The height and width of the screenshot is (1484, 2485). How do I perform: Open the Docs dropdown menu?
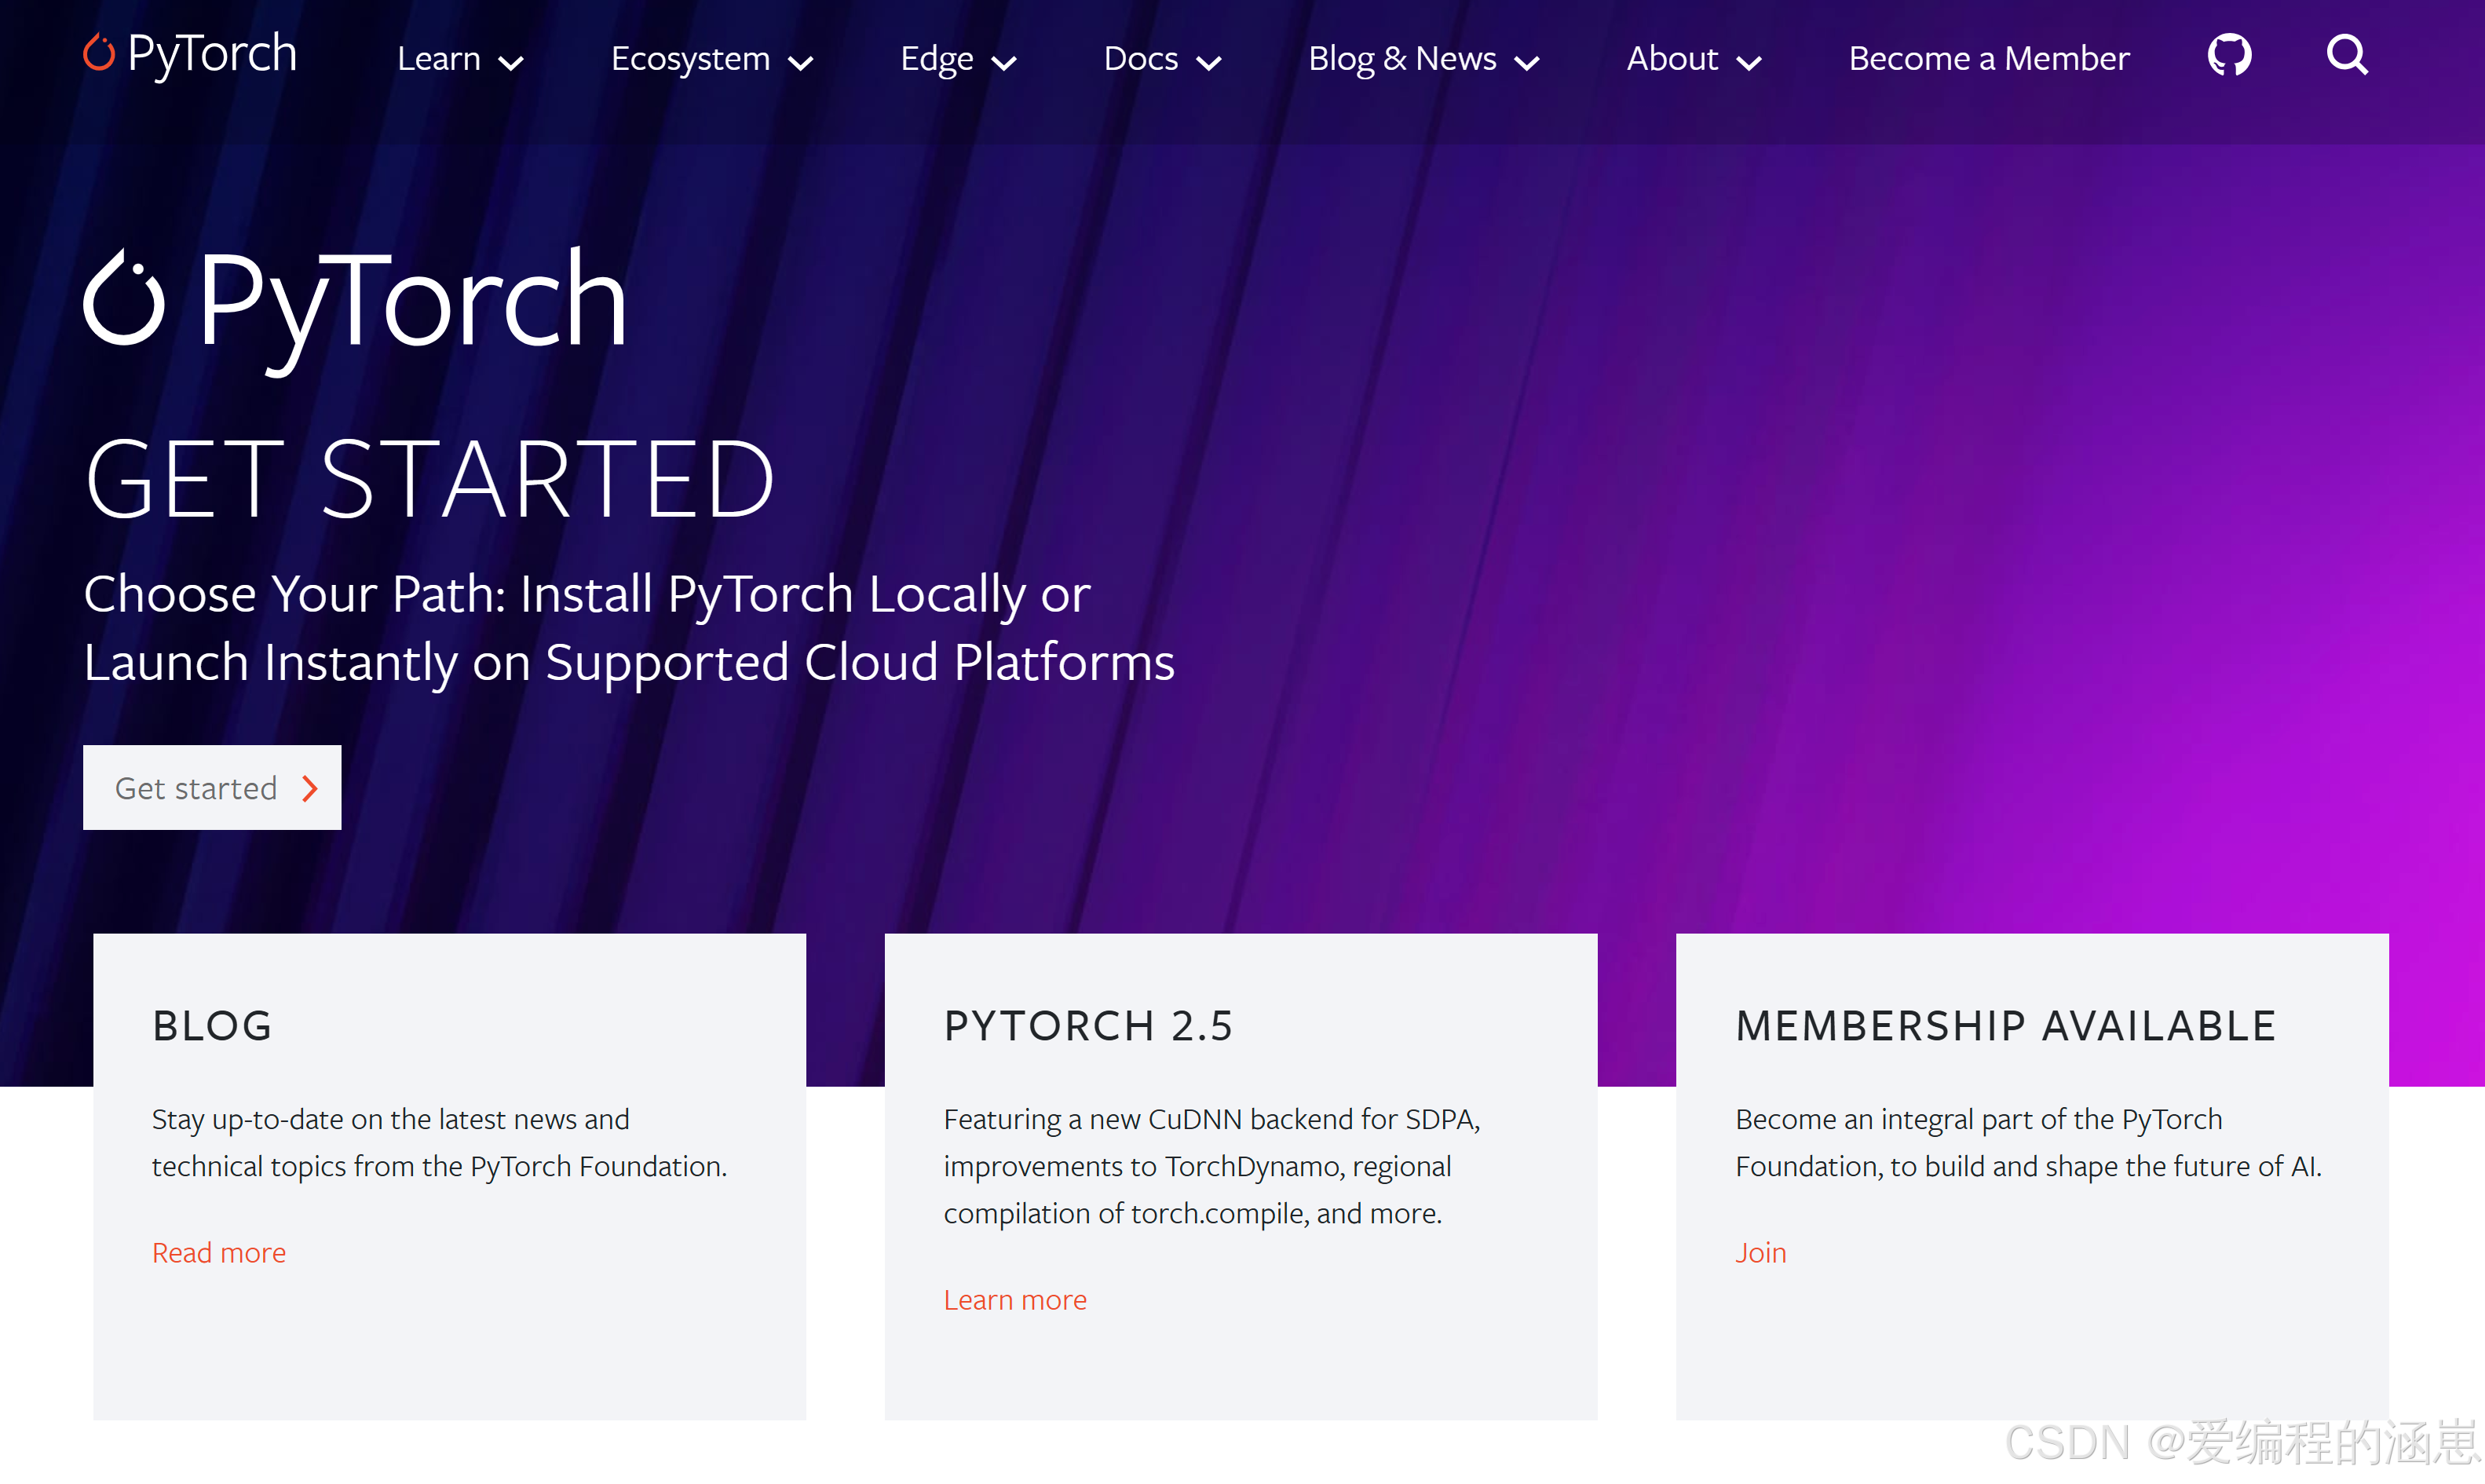pos(1162,59)
